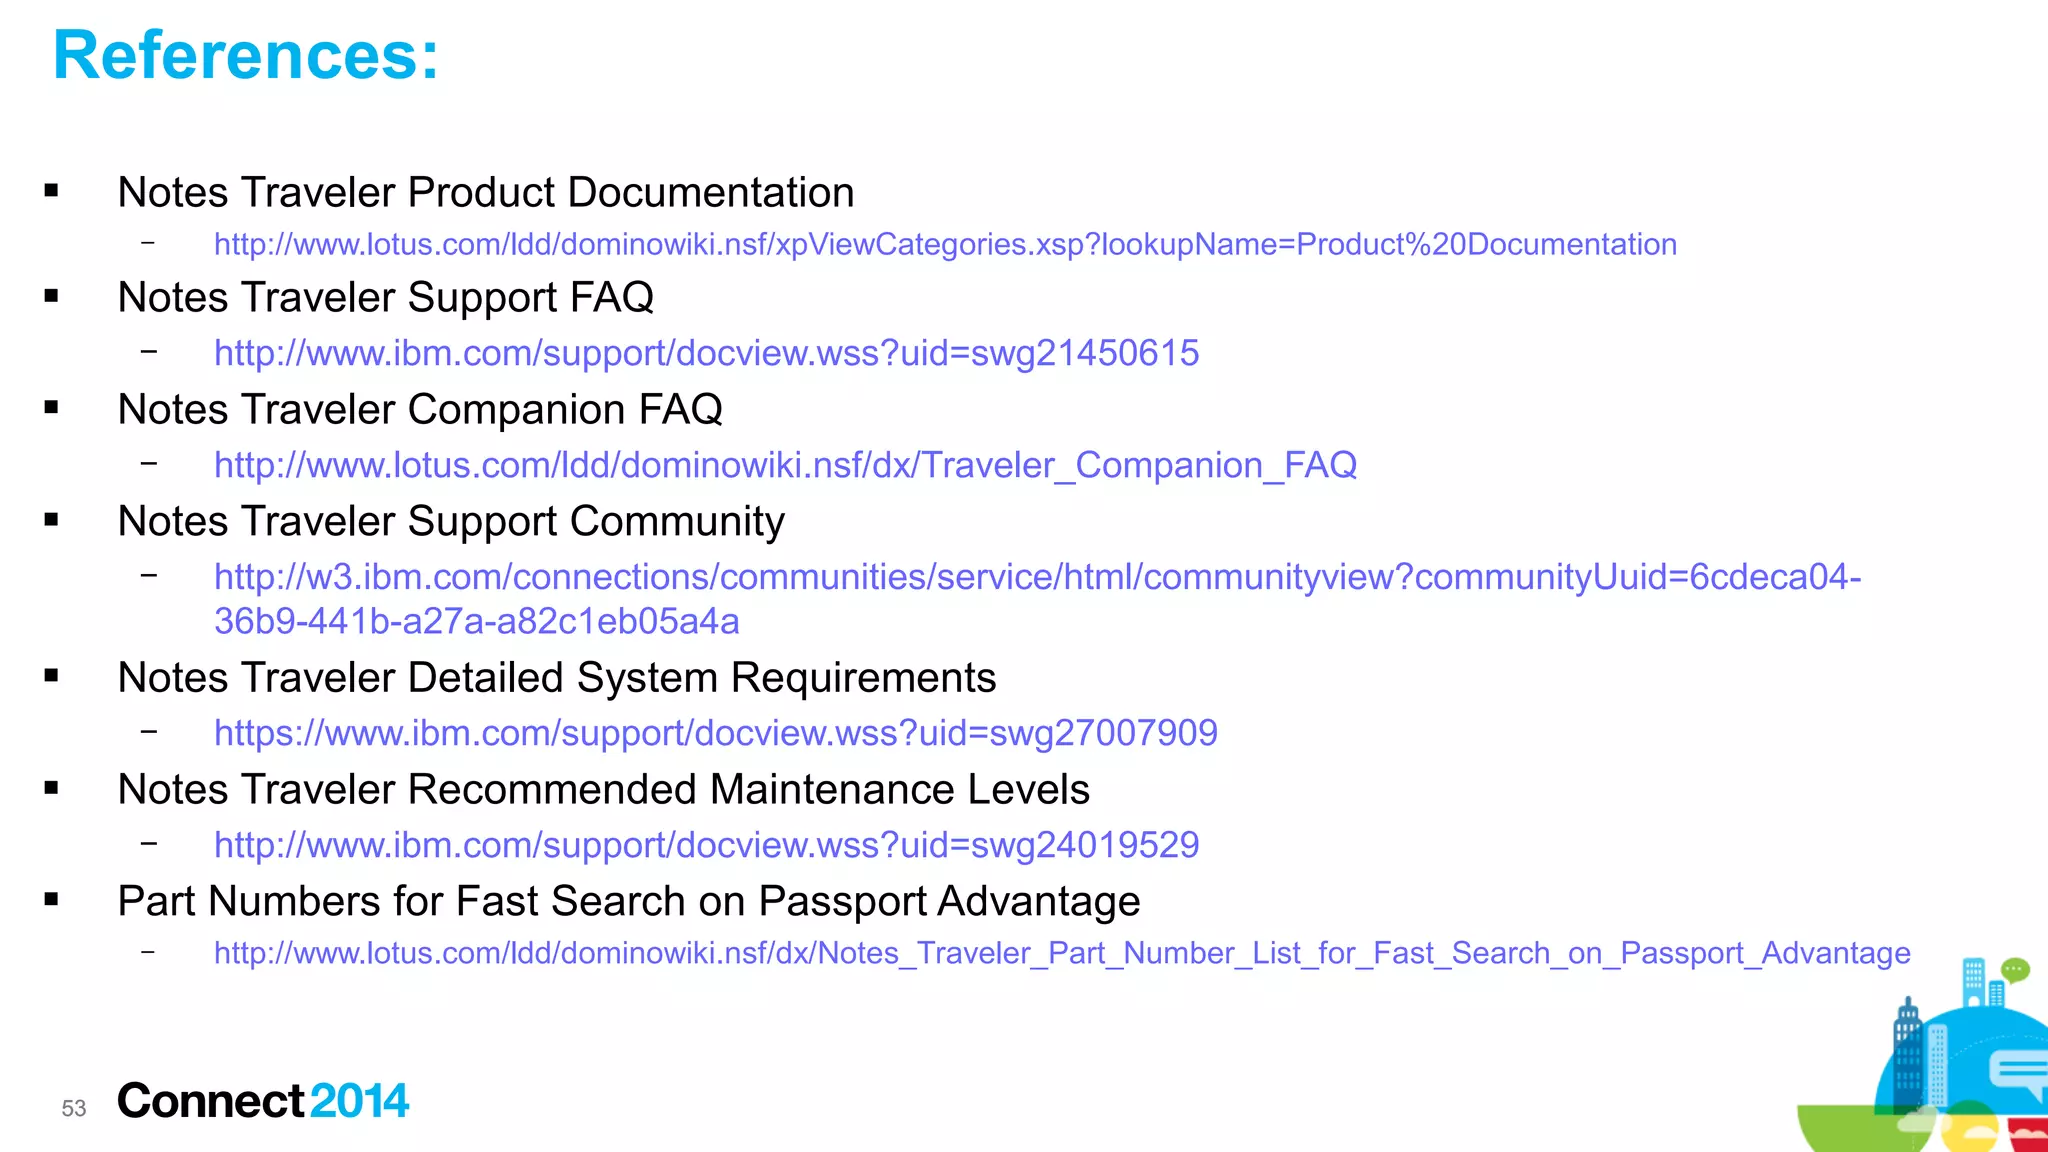2048x1152 pixels.
Task: Select the 'Notes Traveler Support Community' heading
Action: (451, 521)
